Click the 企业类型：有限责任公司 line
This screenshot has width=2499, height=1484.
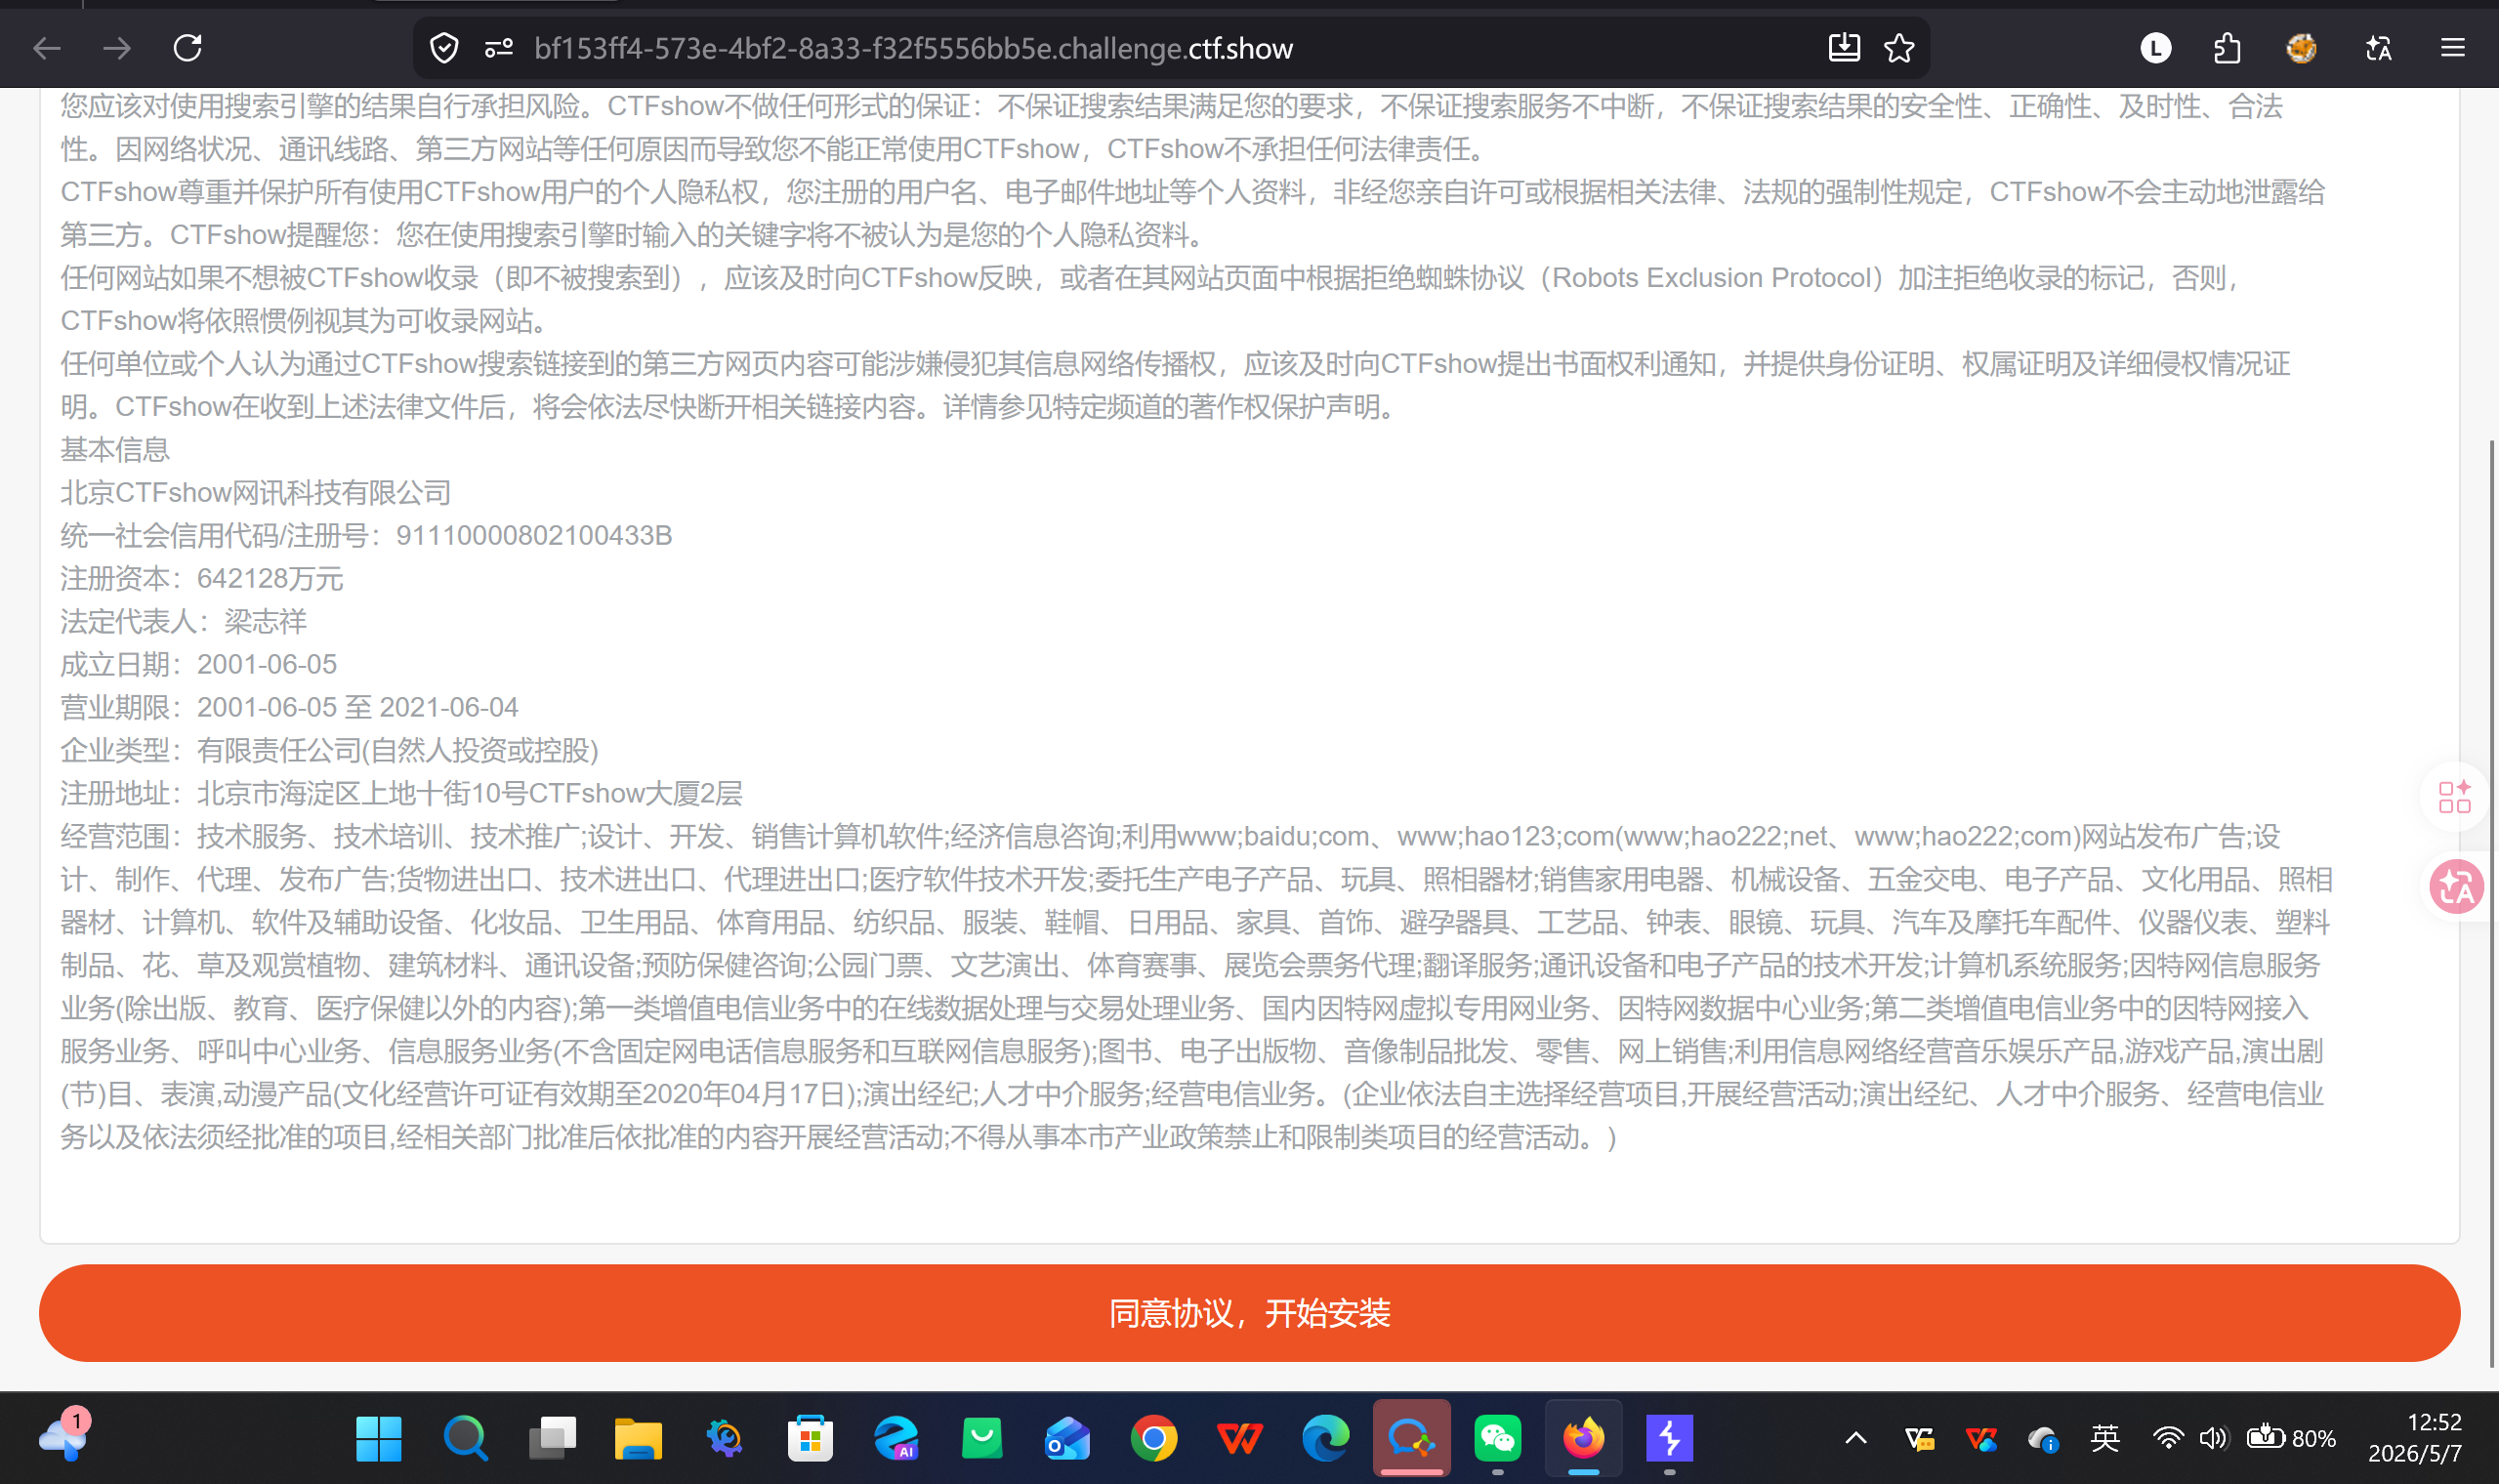[x=329, y=751]
